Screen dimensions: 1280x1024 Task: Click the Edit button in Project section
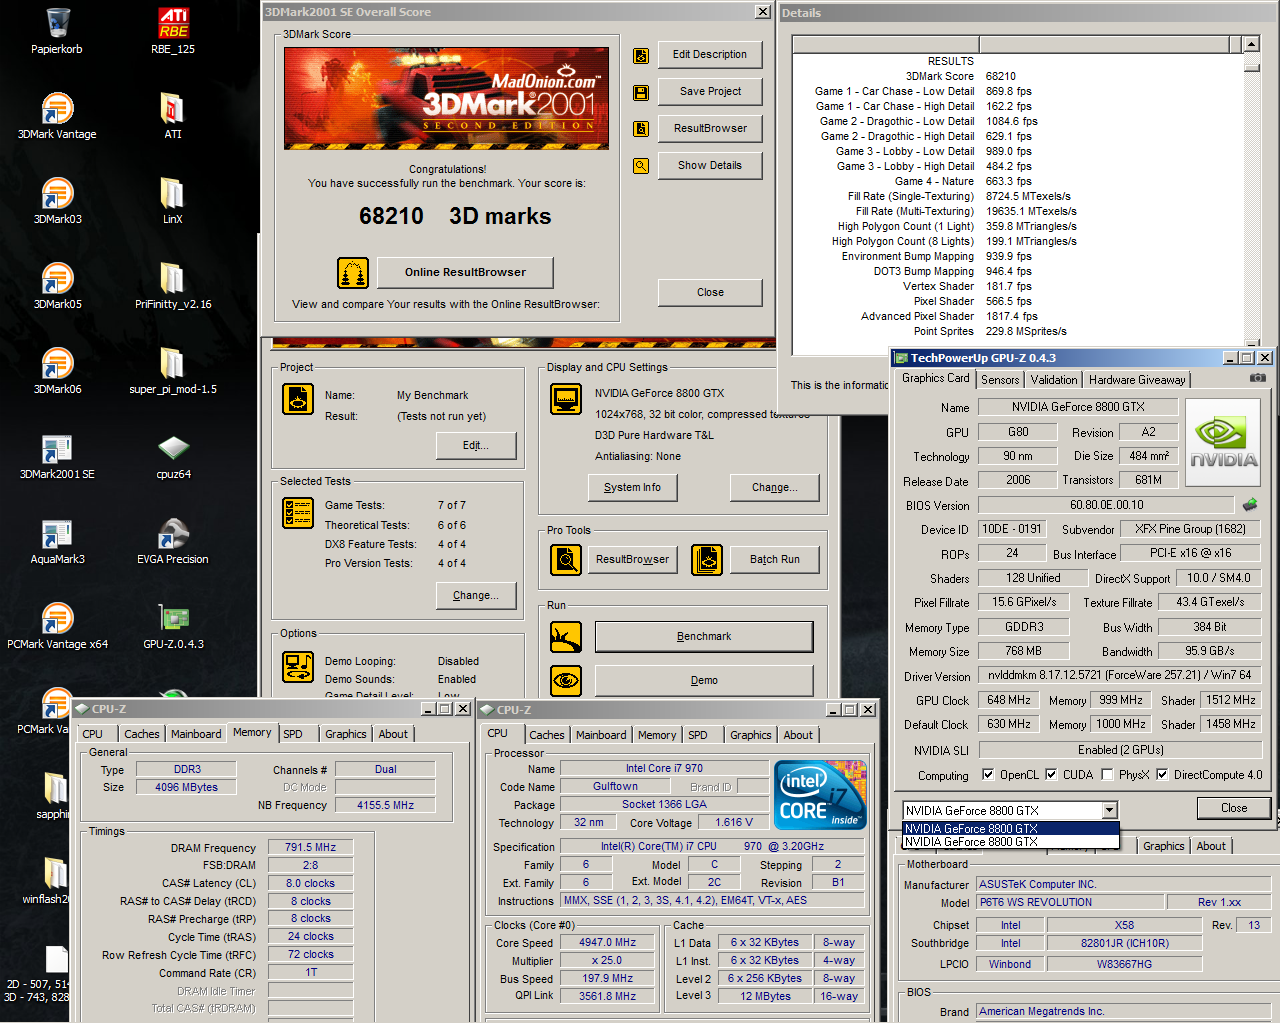[476, 446]
